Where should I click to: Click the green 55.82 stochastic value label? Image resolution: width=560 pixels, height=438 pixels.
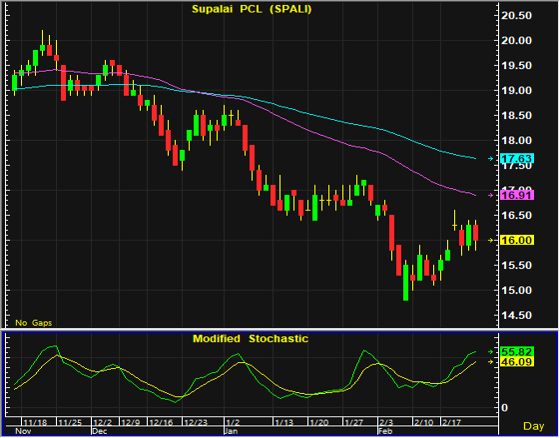(517, 352)
